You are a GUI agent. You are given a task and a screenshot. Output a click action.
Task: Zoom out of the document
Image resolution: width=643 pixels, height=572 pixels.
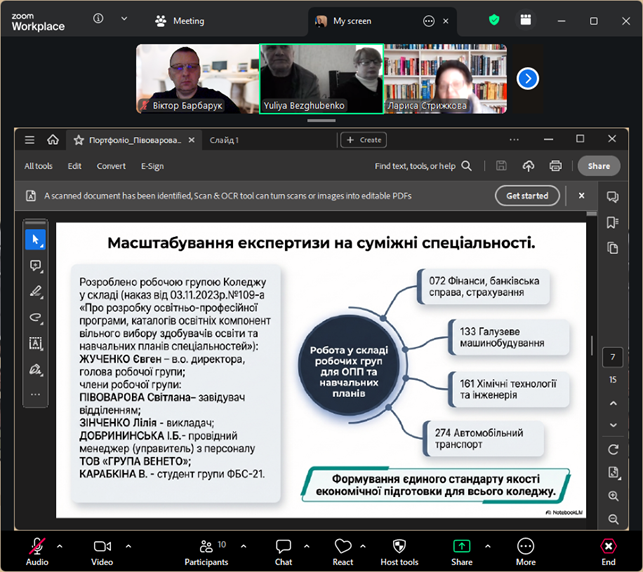pos(613,520)
